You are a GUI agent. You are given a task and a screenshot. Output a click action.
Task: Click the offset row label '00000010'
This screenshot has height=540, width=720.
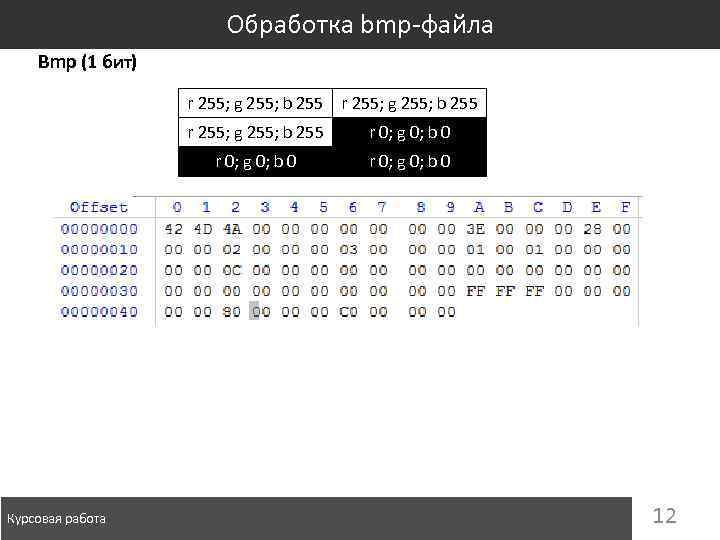[99, 249]
